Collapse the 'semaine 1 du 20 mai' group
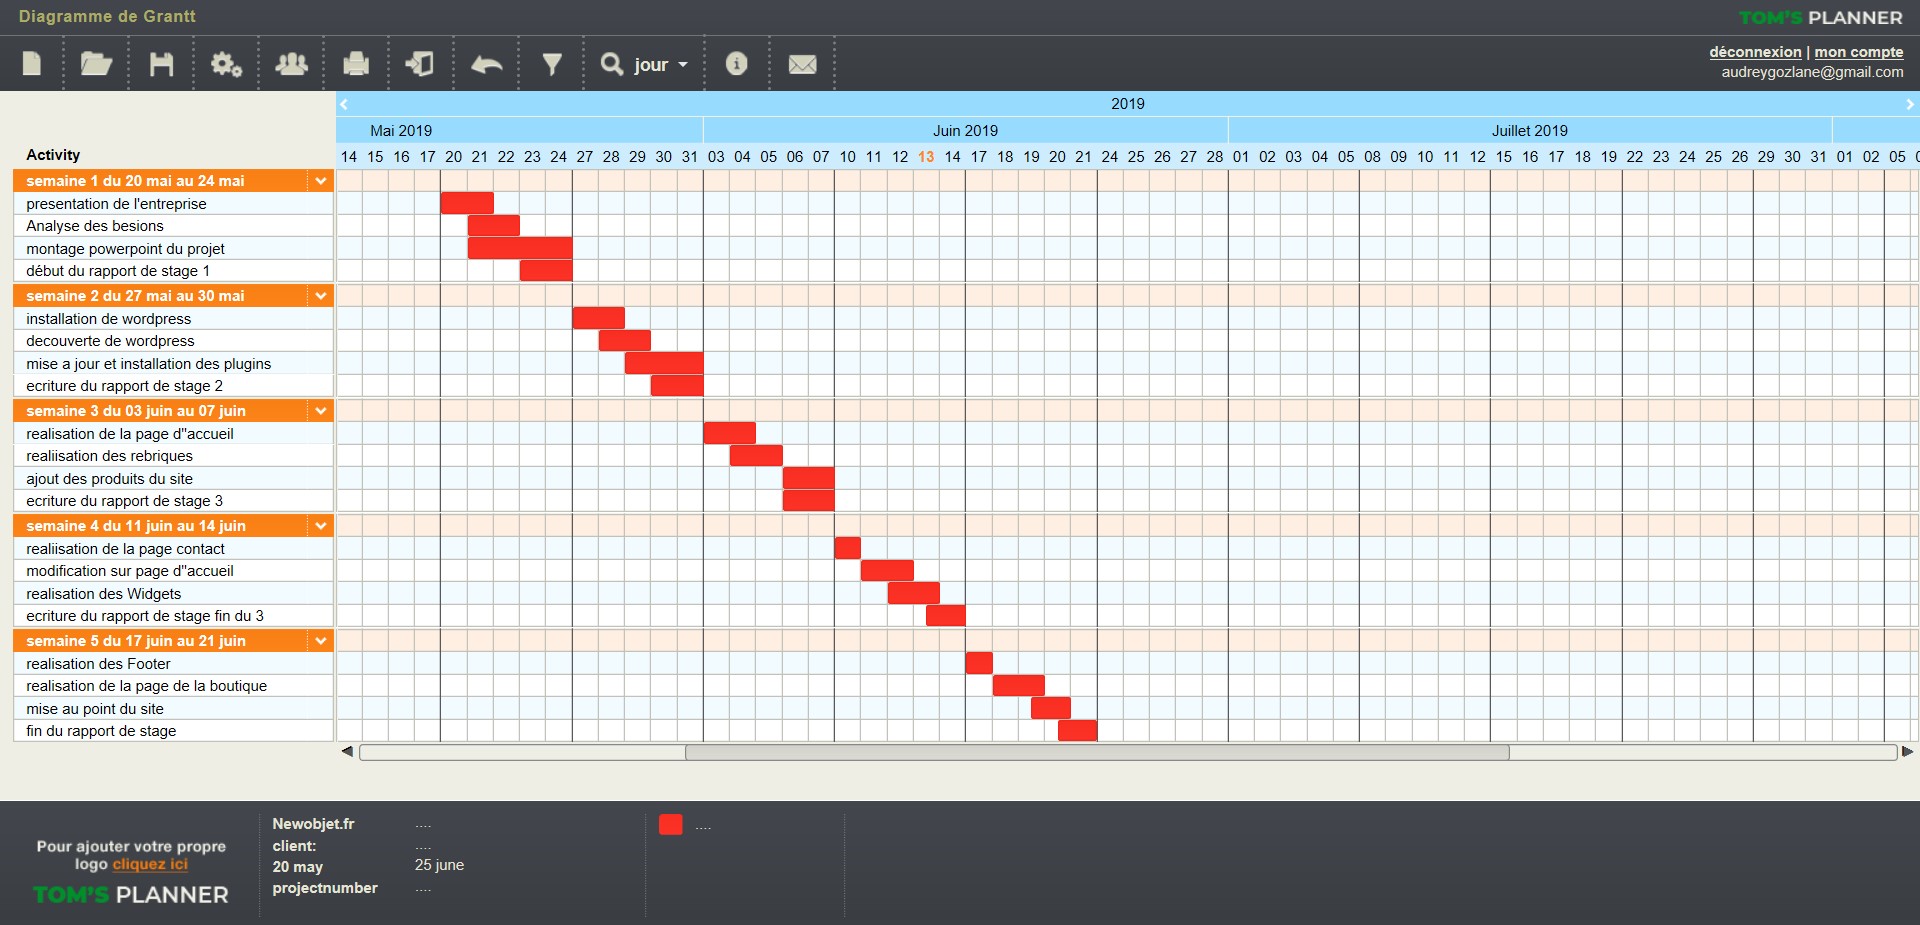This screenshot has width=1920, height=925. (x=321, y=181)
